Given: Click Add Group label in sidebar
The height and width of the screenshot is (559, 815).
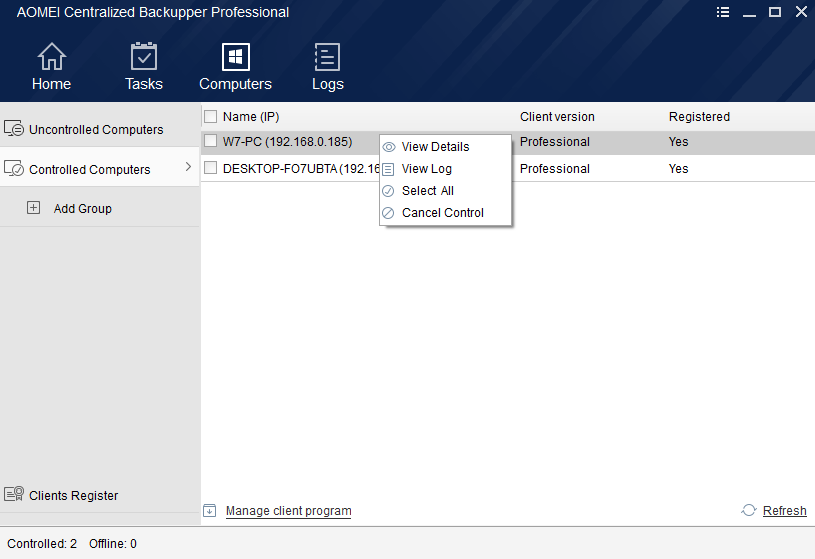Looking at the screenshot, I should (x=83, y=209).
